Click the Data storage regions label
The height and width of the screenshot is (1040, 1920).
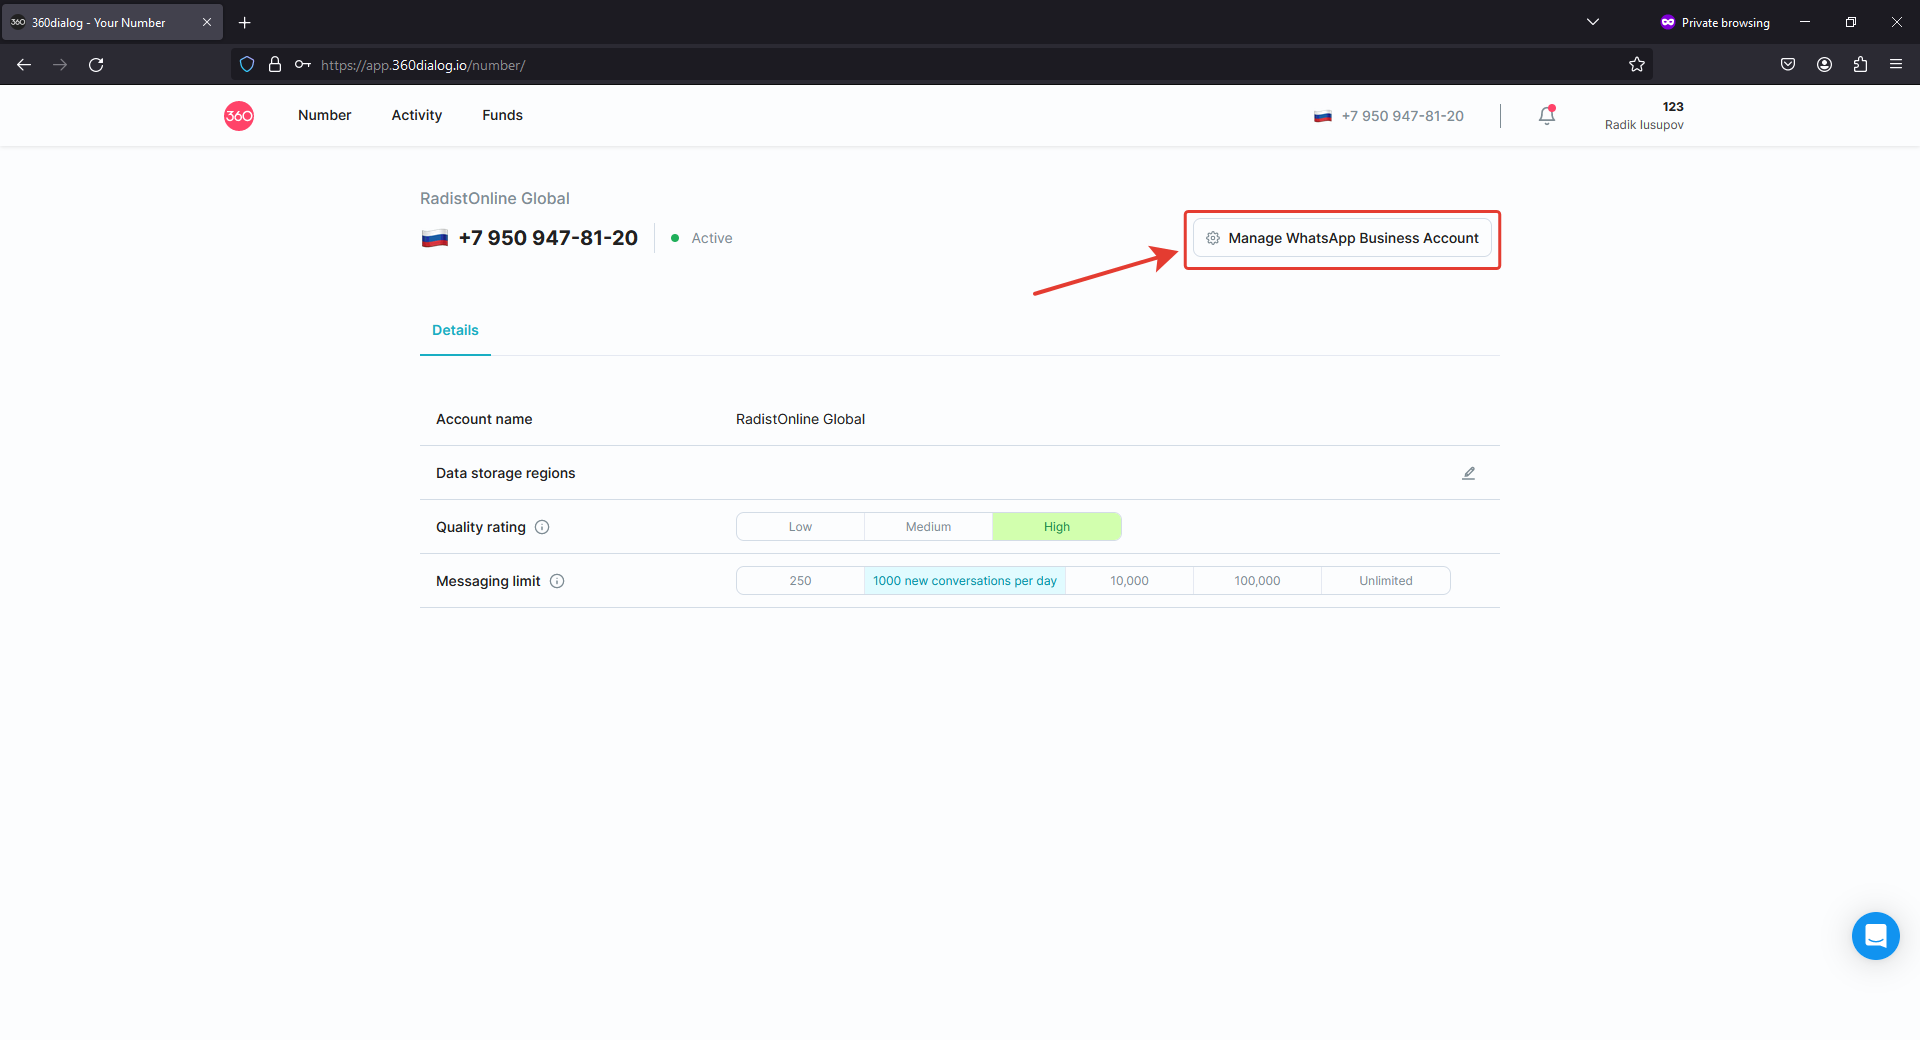click(x=505, y=473)
